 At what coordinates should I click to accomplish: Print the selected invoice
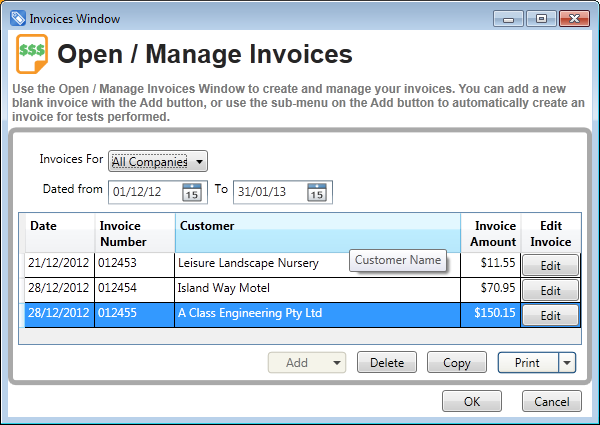point(527,363)
